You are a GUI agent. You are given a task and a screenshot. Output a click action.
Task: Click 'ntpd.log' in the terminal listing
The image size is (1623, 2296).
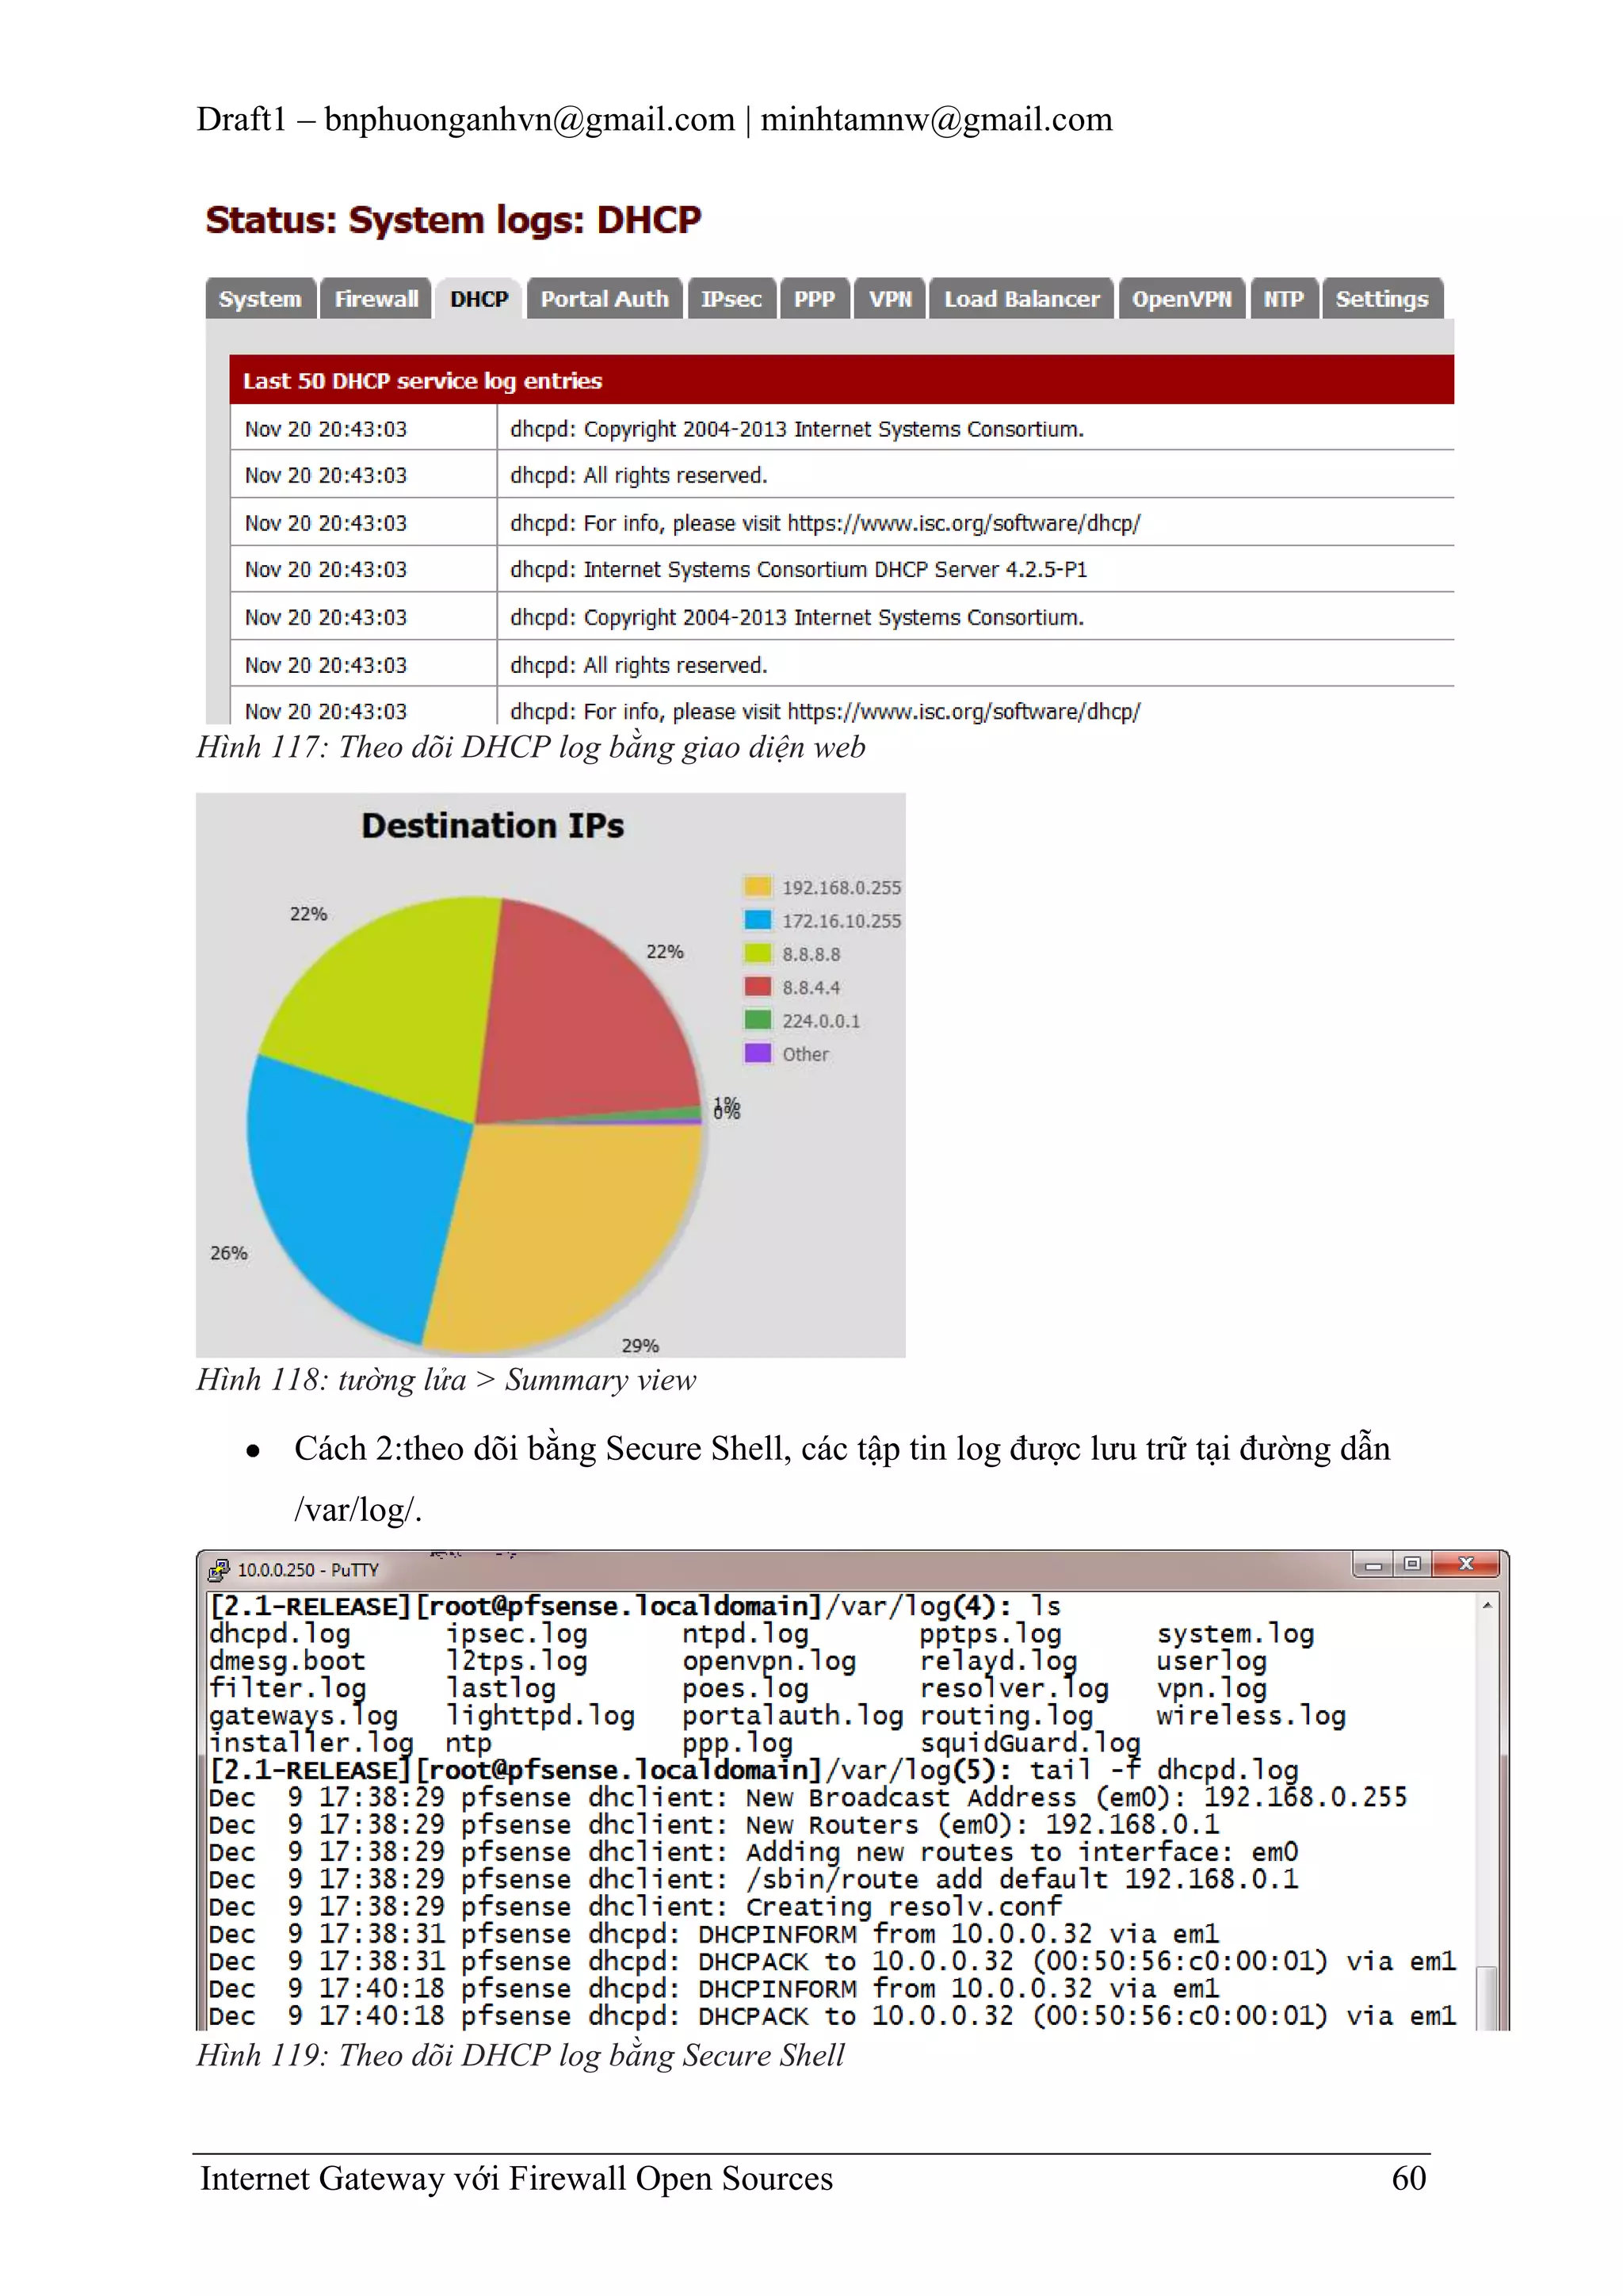click(745, 1634)
